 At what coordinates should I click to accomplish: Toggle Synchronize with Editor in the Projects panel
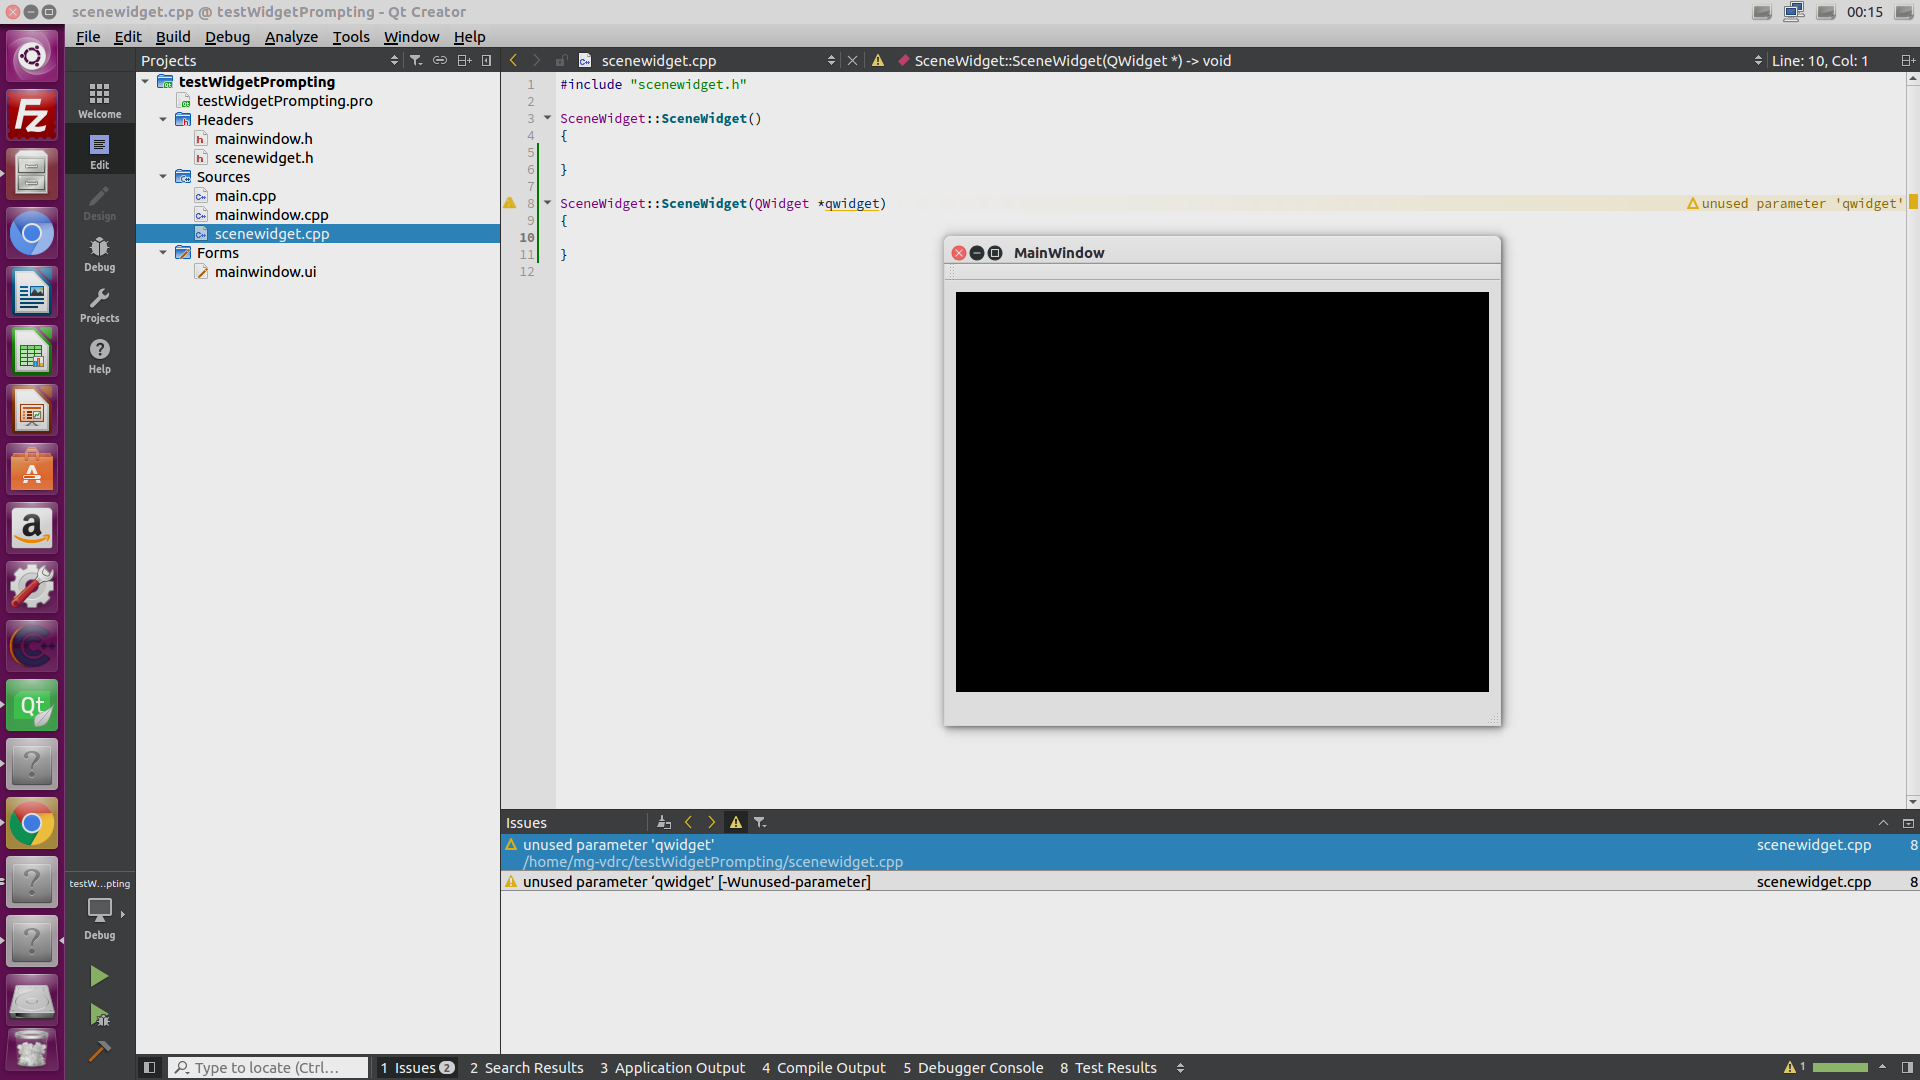pos(440,59)
